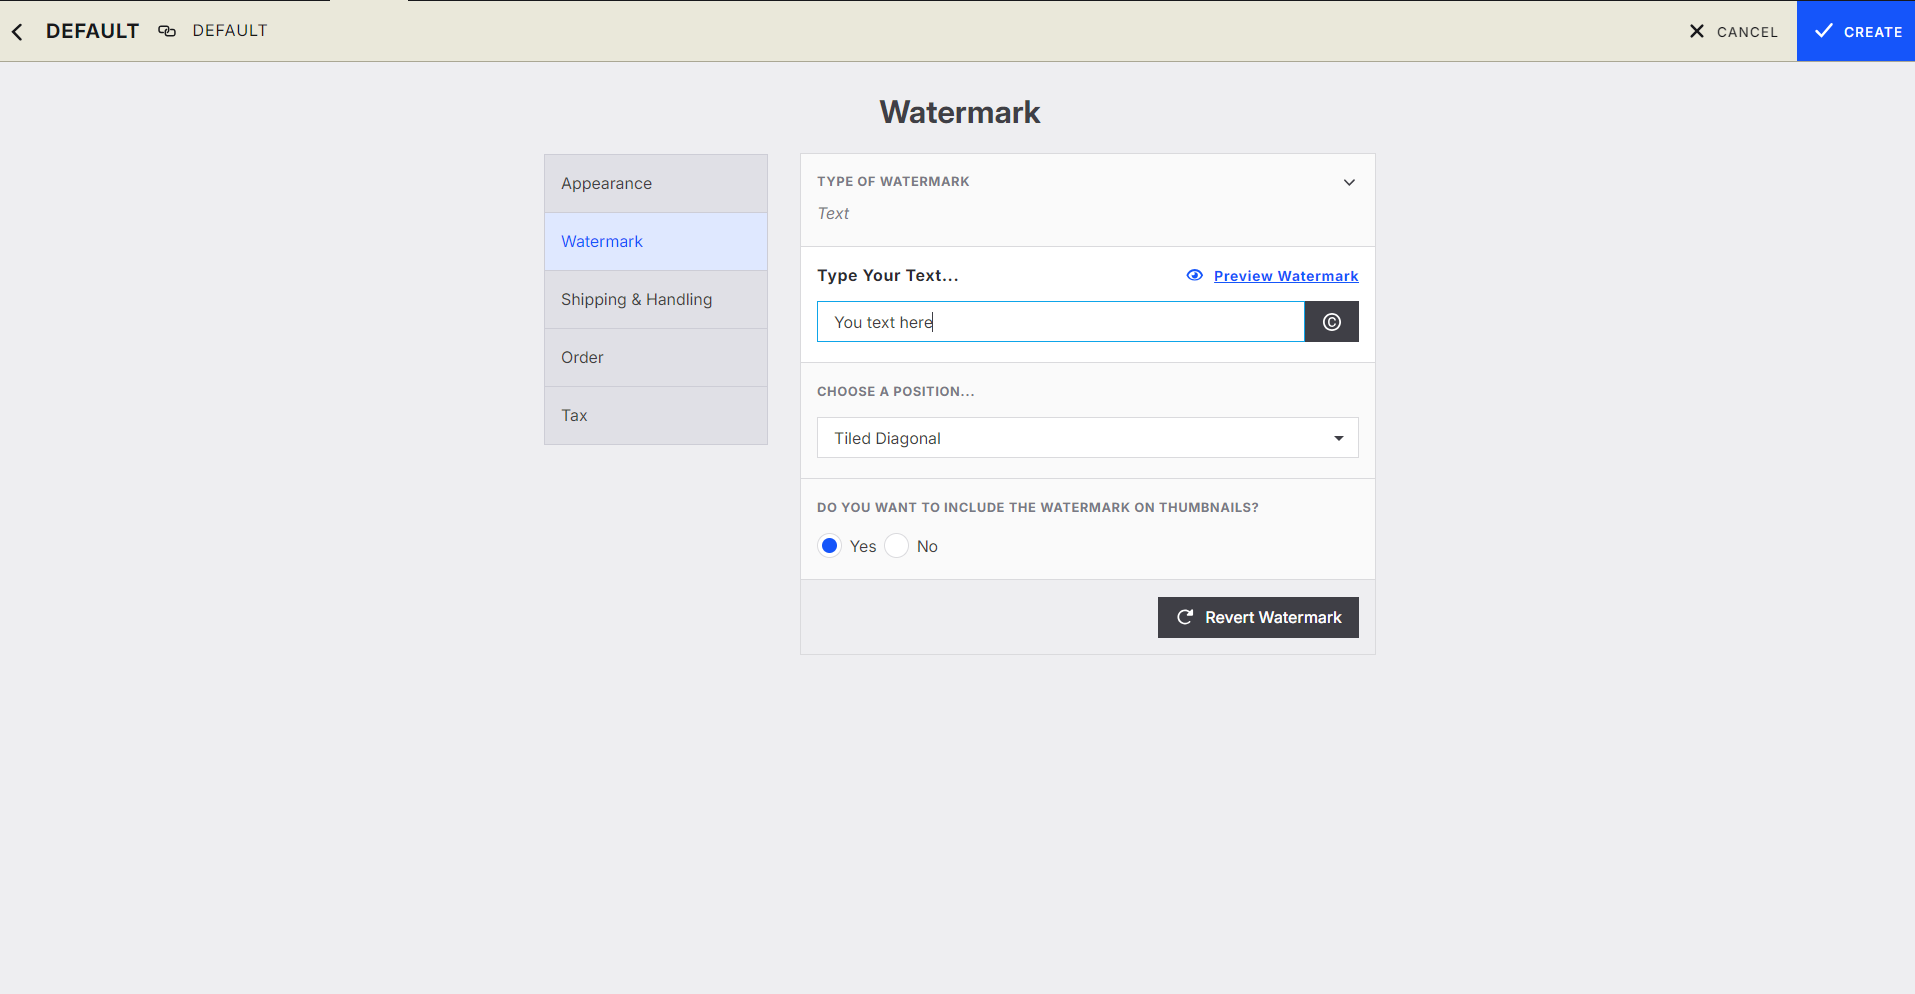
Task: Select the Watermark sidebar tab
Action: 656,242
